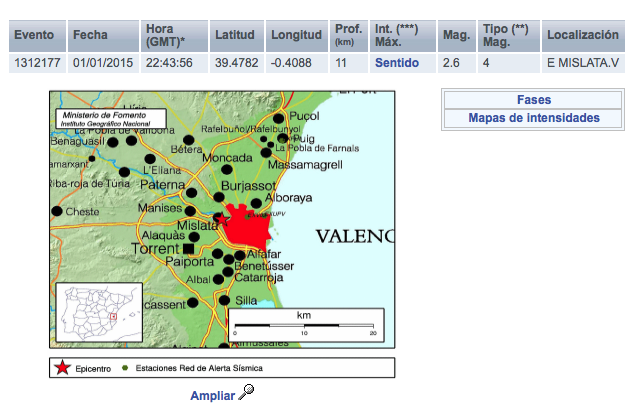Open Mapas de intensidades link
The image size is (635, 413).
533,118
